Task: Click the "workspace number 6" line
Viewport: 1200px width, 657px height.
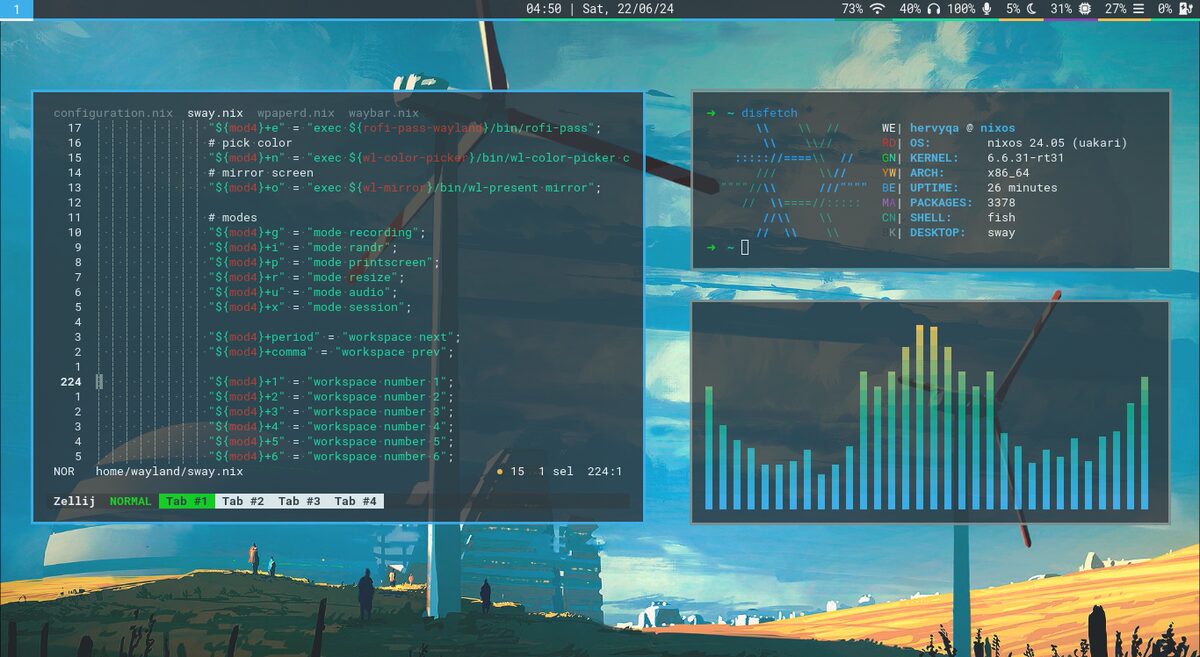Action: click(332, 456)
